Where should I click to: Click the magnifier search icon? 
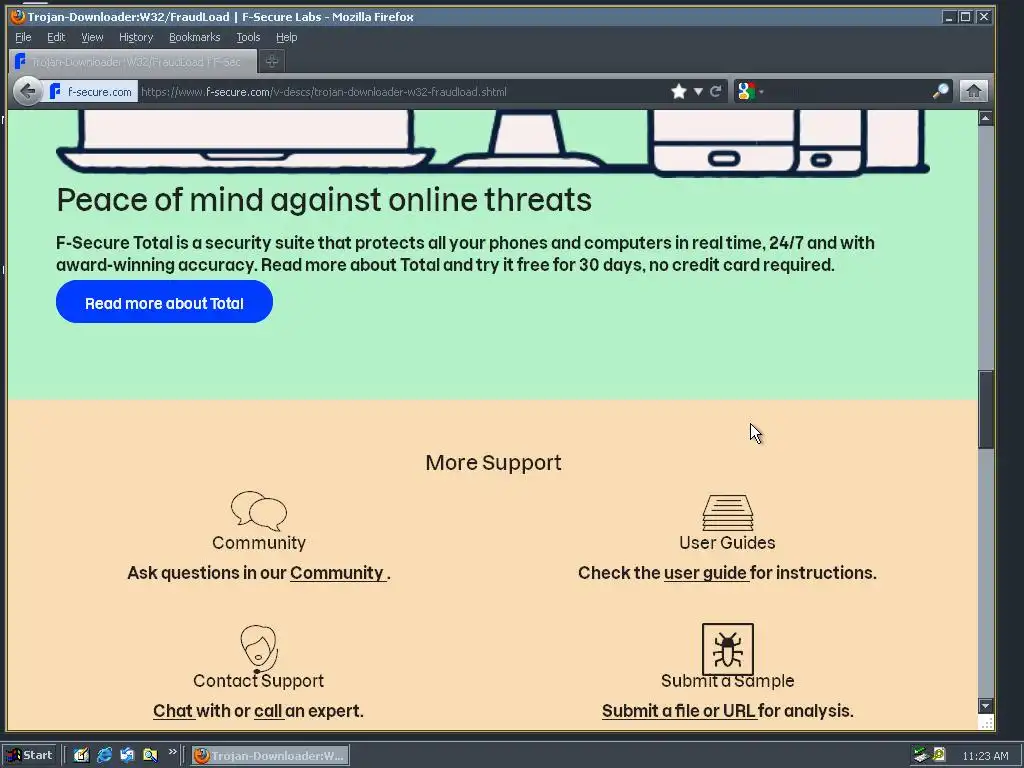click(x=940, y=91)
